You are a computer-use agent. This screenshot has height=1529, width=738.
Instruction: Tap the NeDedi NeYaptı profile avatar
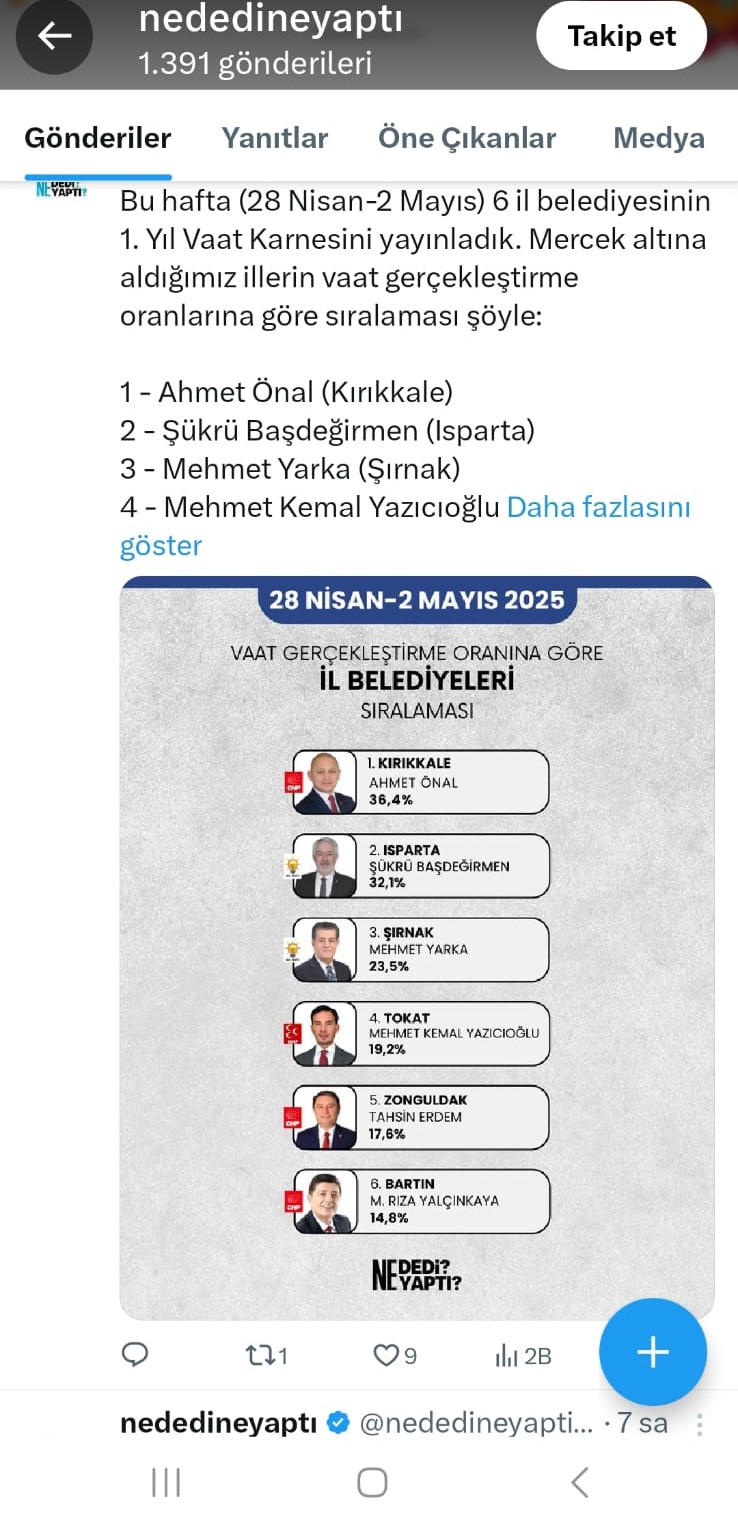point(61,188)
